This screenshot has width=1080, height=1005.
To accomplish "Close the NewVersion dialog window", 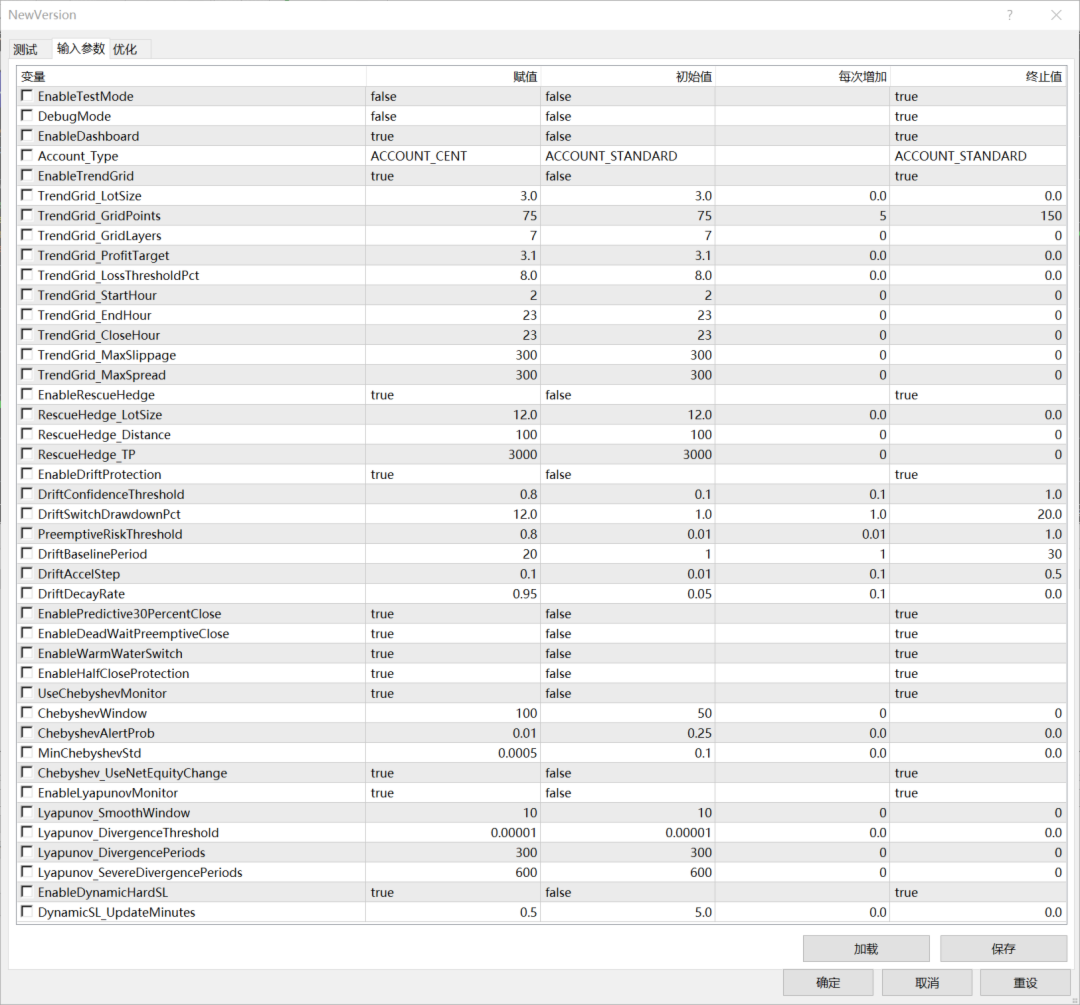I will tap(1056, 15).
